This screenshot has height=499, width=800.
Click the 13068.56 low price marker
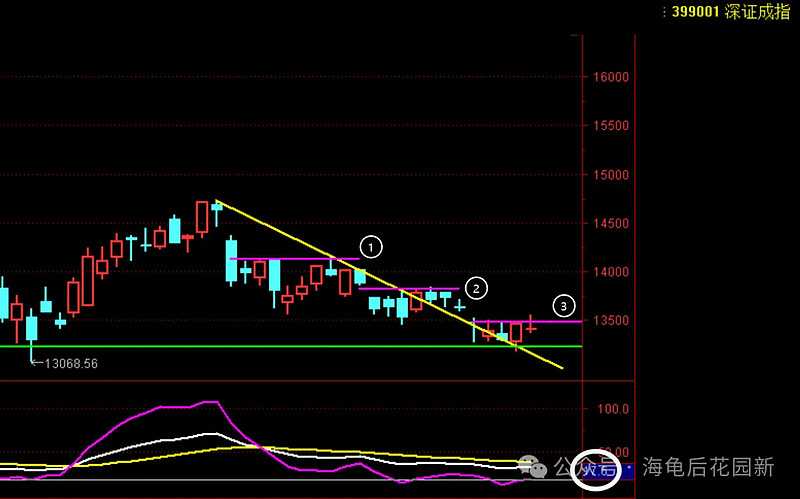[x=64, y=363]
